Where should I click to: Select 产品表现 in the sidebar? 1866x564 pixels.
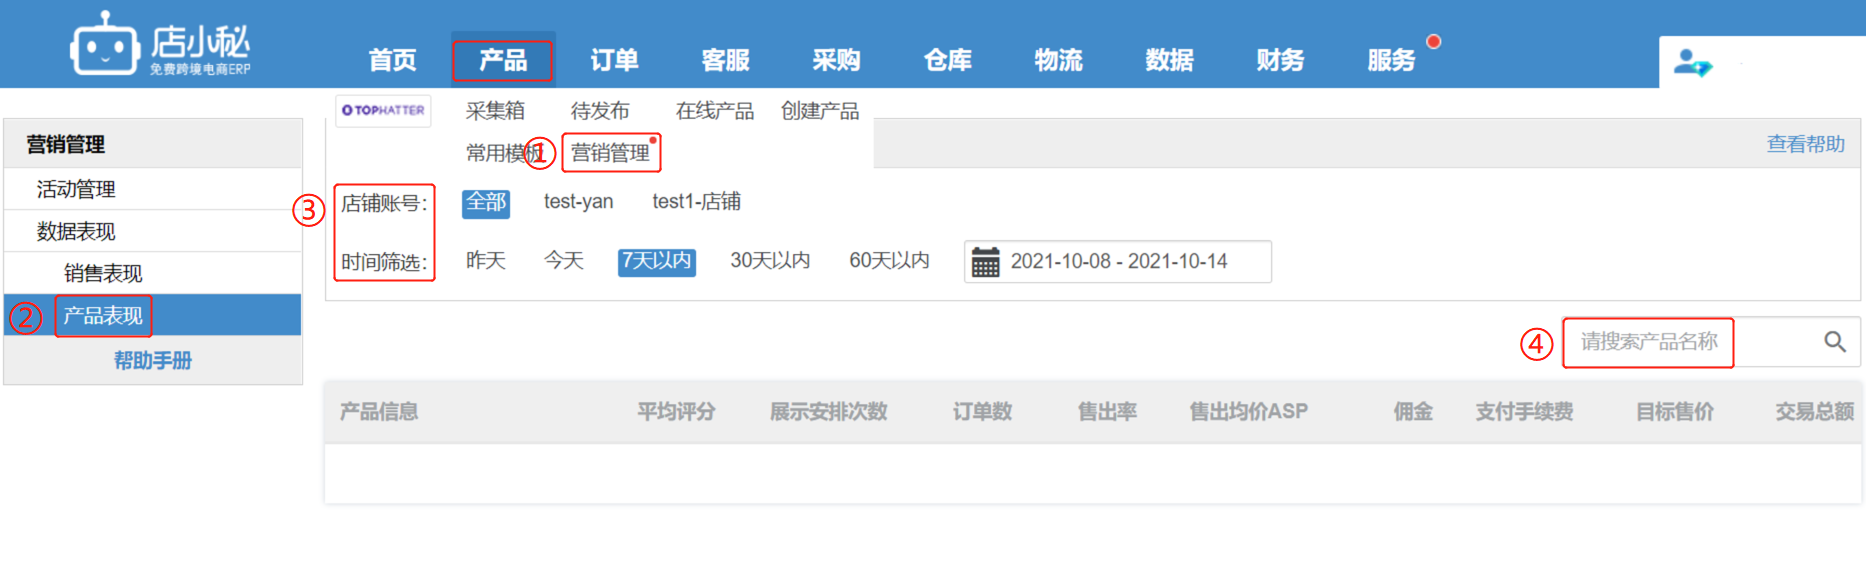coord(103,316)
